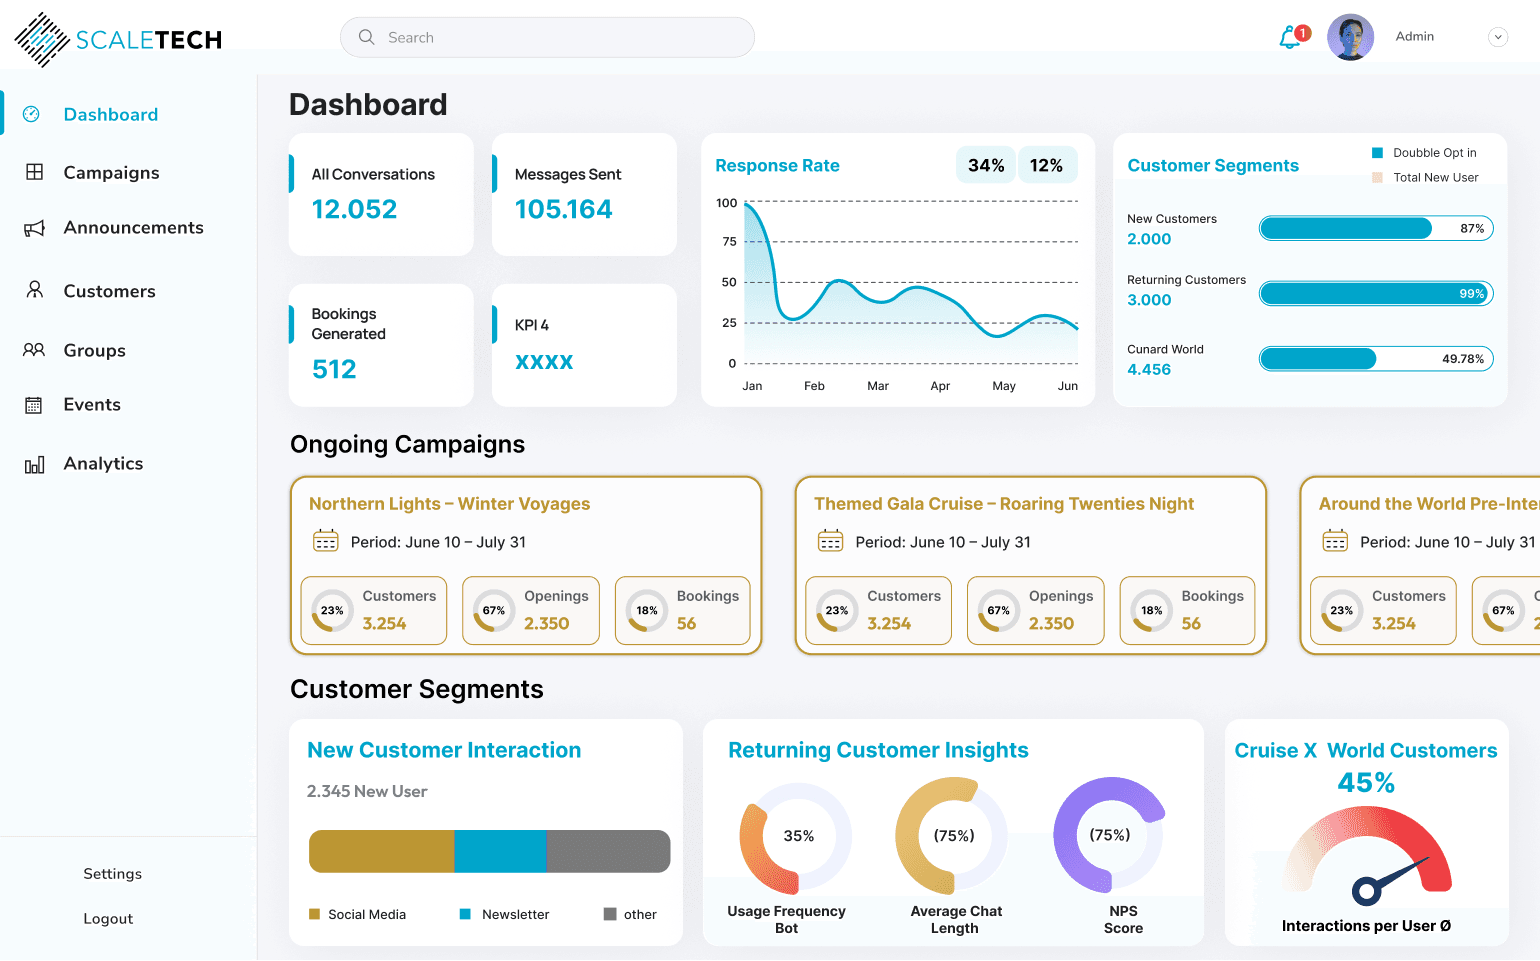Image resolution: width=1540 pixels, height=961 pixels.
Task: Click calendar icon in Themed Gala card
Action: [x=831, y=541]
